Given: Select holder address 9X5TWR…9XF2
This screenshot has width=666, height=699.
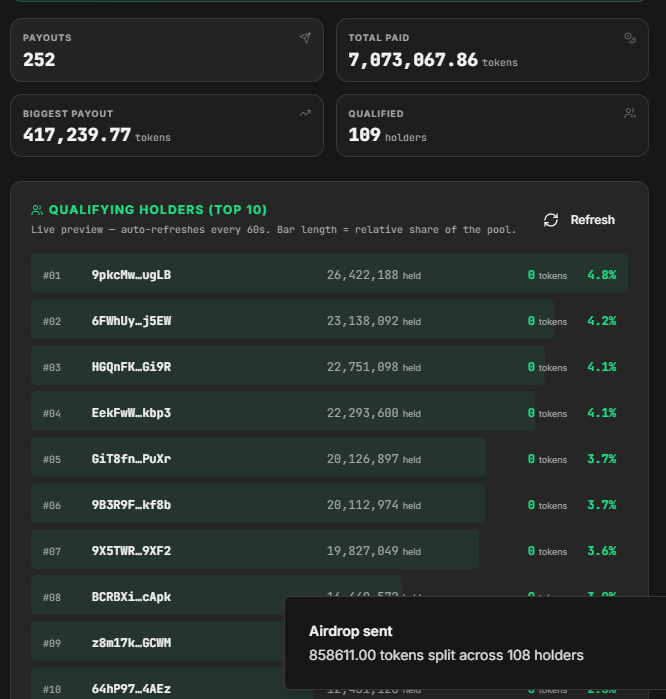Looking at the screenshot, I should (x=131, y=551).
